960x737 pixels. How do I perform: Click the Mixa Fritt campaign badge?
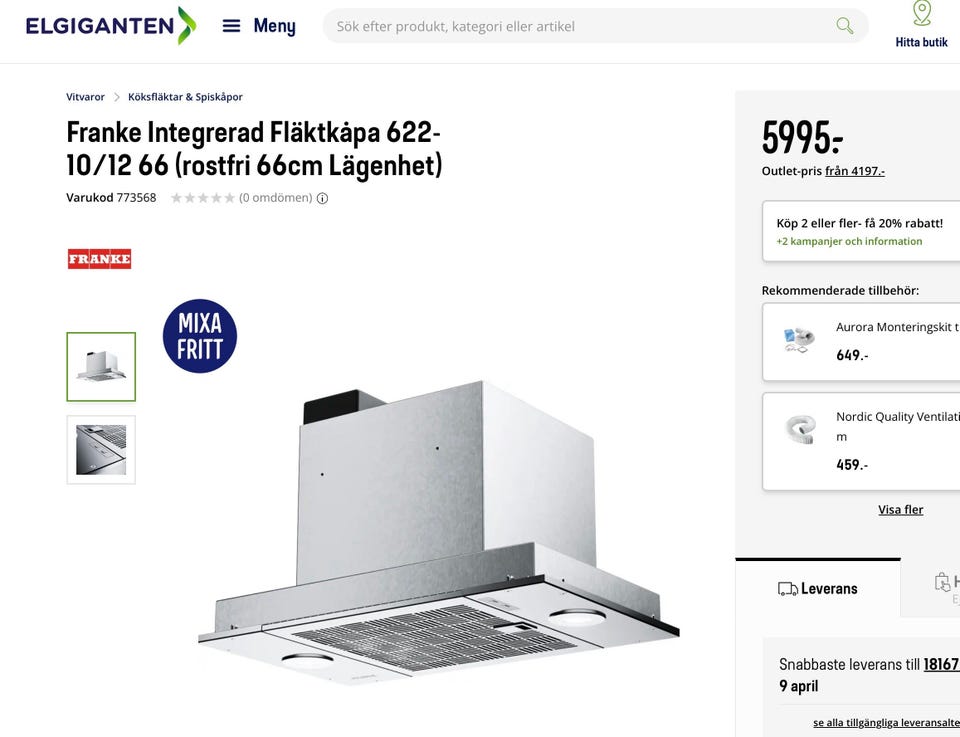200,336
